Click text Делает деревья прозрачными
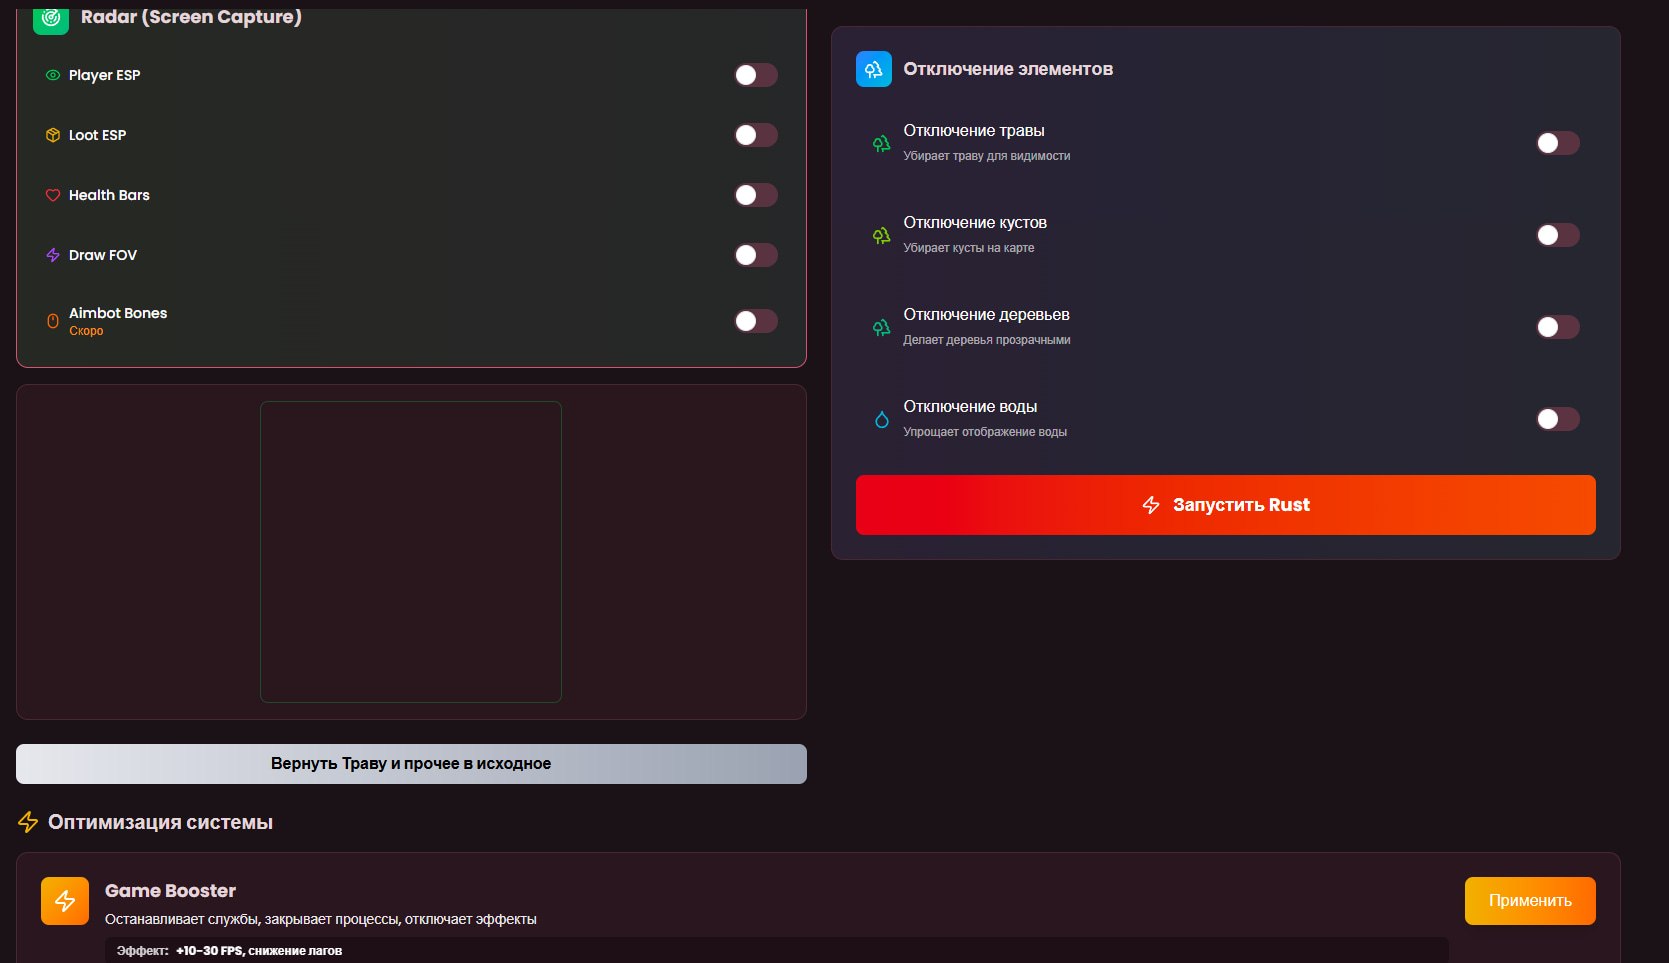 pyautogui.click(x=987, y=340)
